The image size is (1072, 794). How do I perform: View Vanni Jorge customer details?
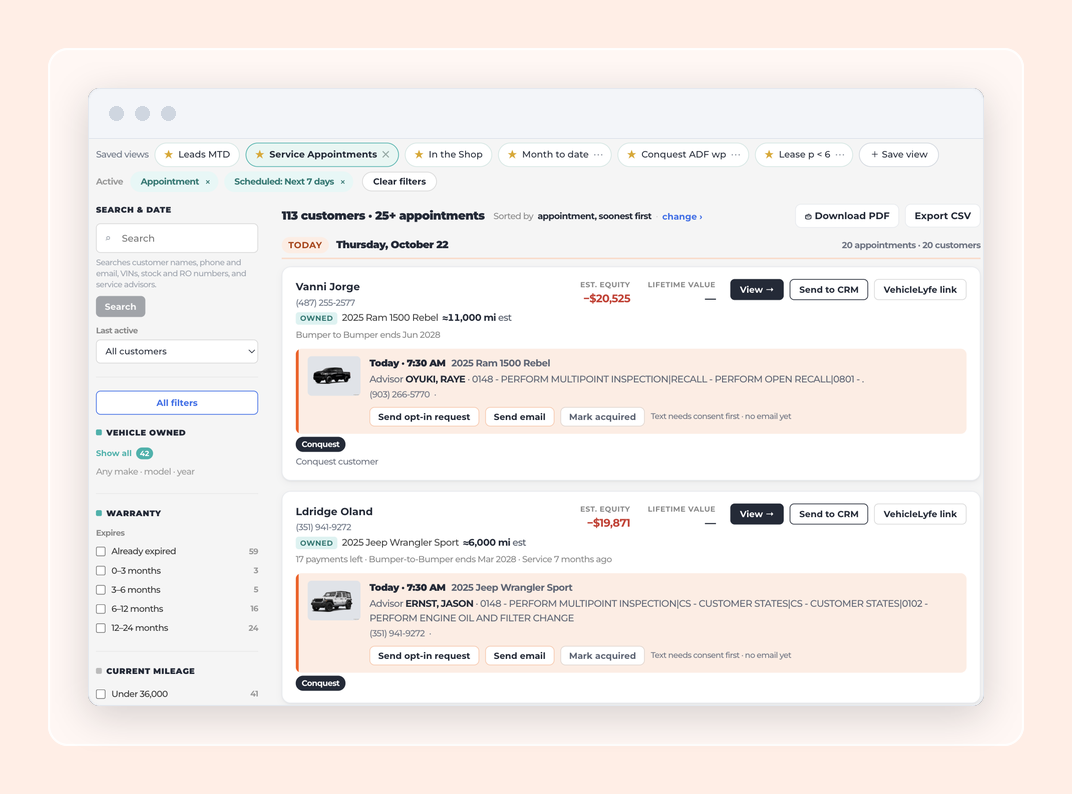pos(757,290)
